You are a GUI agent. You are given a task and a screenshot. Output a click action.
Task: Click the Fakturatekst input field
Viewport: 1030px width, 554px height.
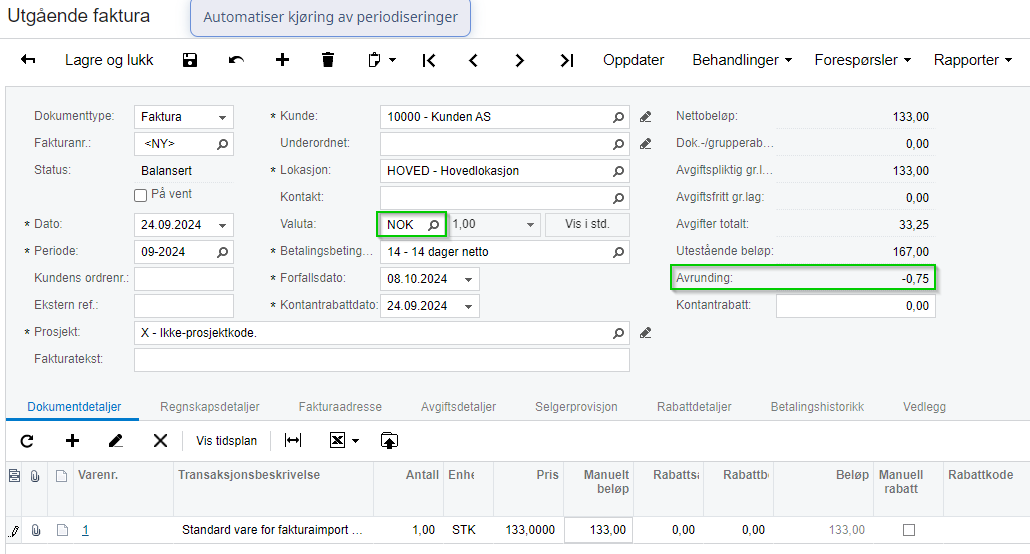coord(382,360)
